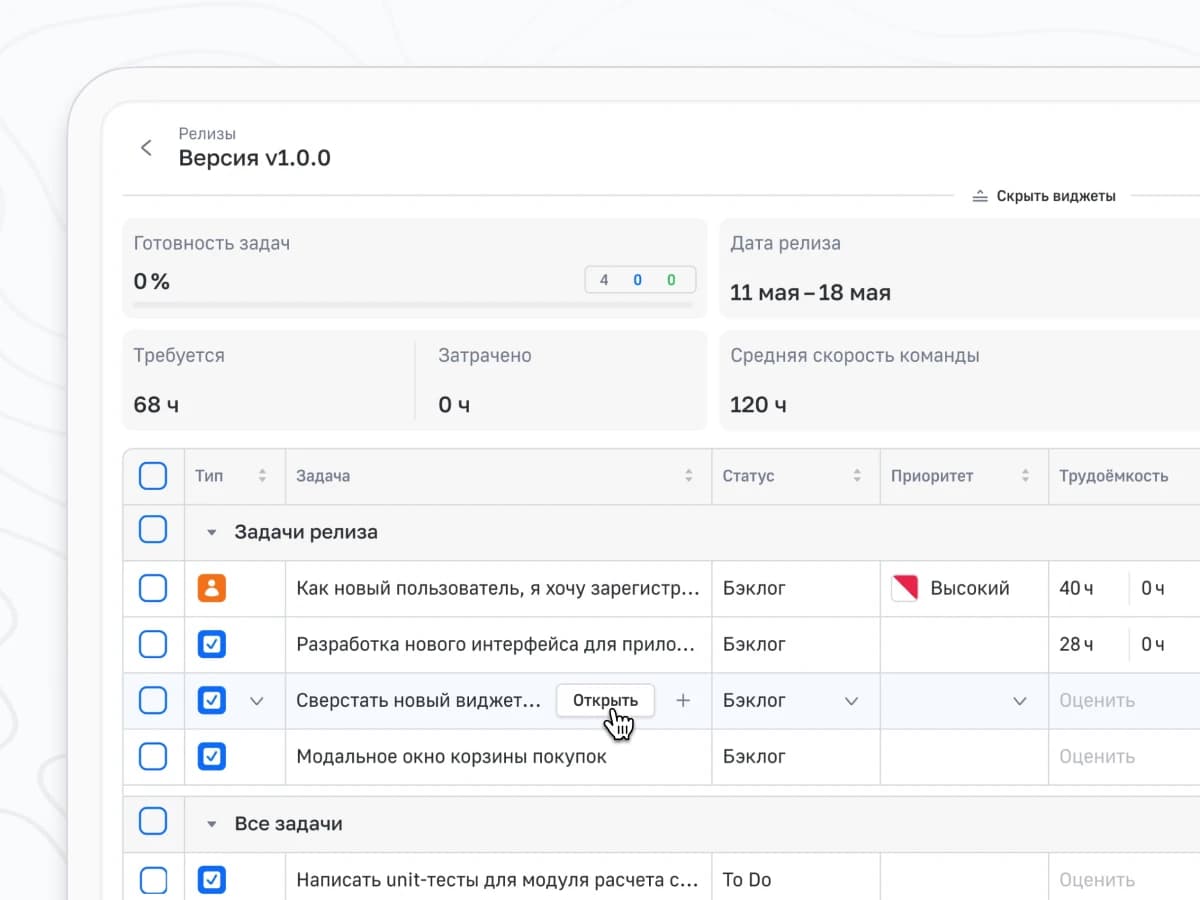
Task: Select checkbox for Модальное окно корзины покупок
Action: pos(153,757)
